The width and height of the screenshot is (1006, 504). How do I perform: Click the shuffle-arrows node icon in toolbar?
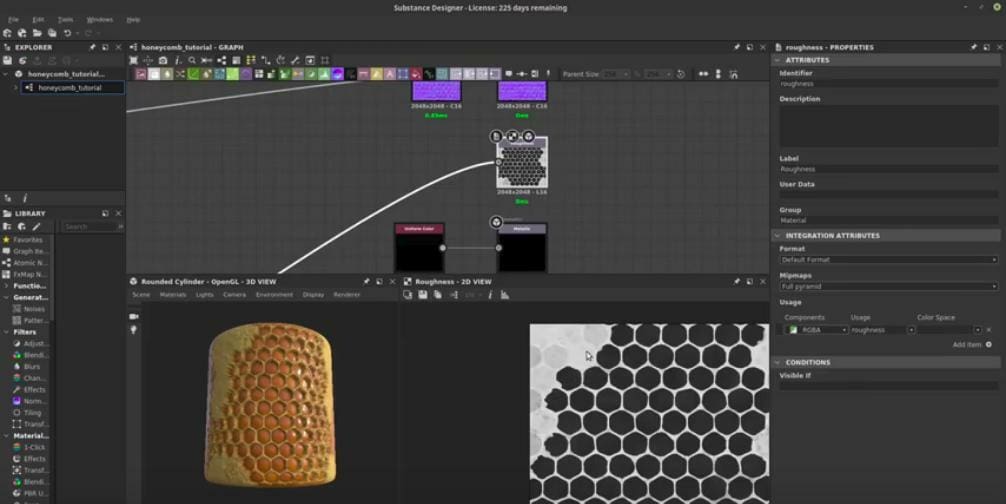click(x=180, y=74)
